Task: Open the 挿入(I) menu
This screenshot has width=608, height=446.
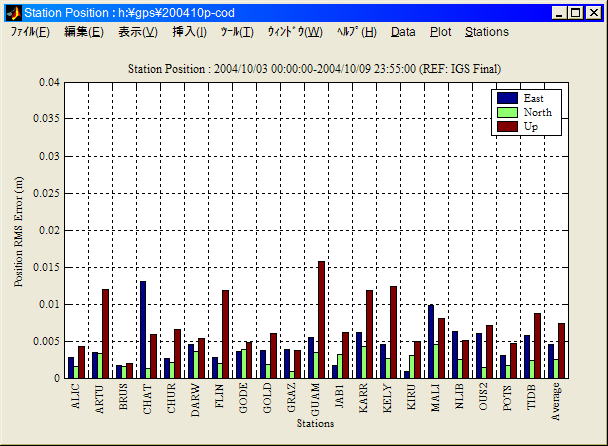Action: pyautogui.click(x=189, y=32)
